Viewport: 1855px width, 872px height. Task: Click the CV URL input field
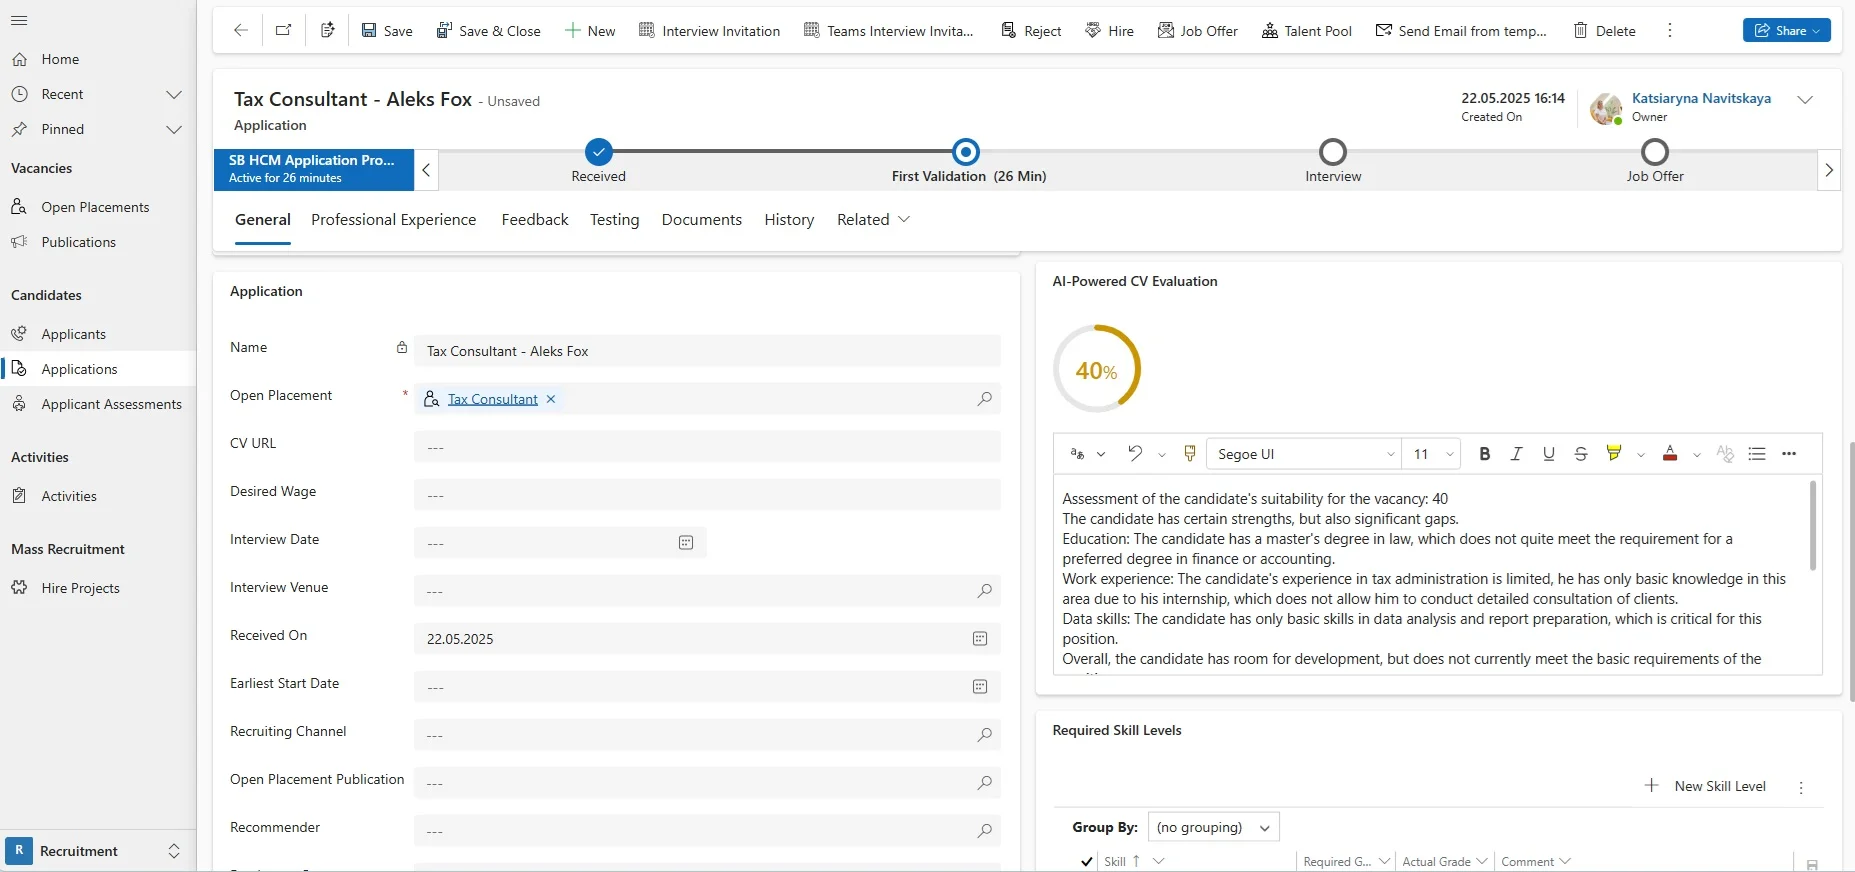click(706, 447)
